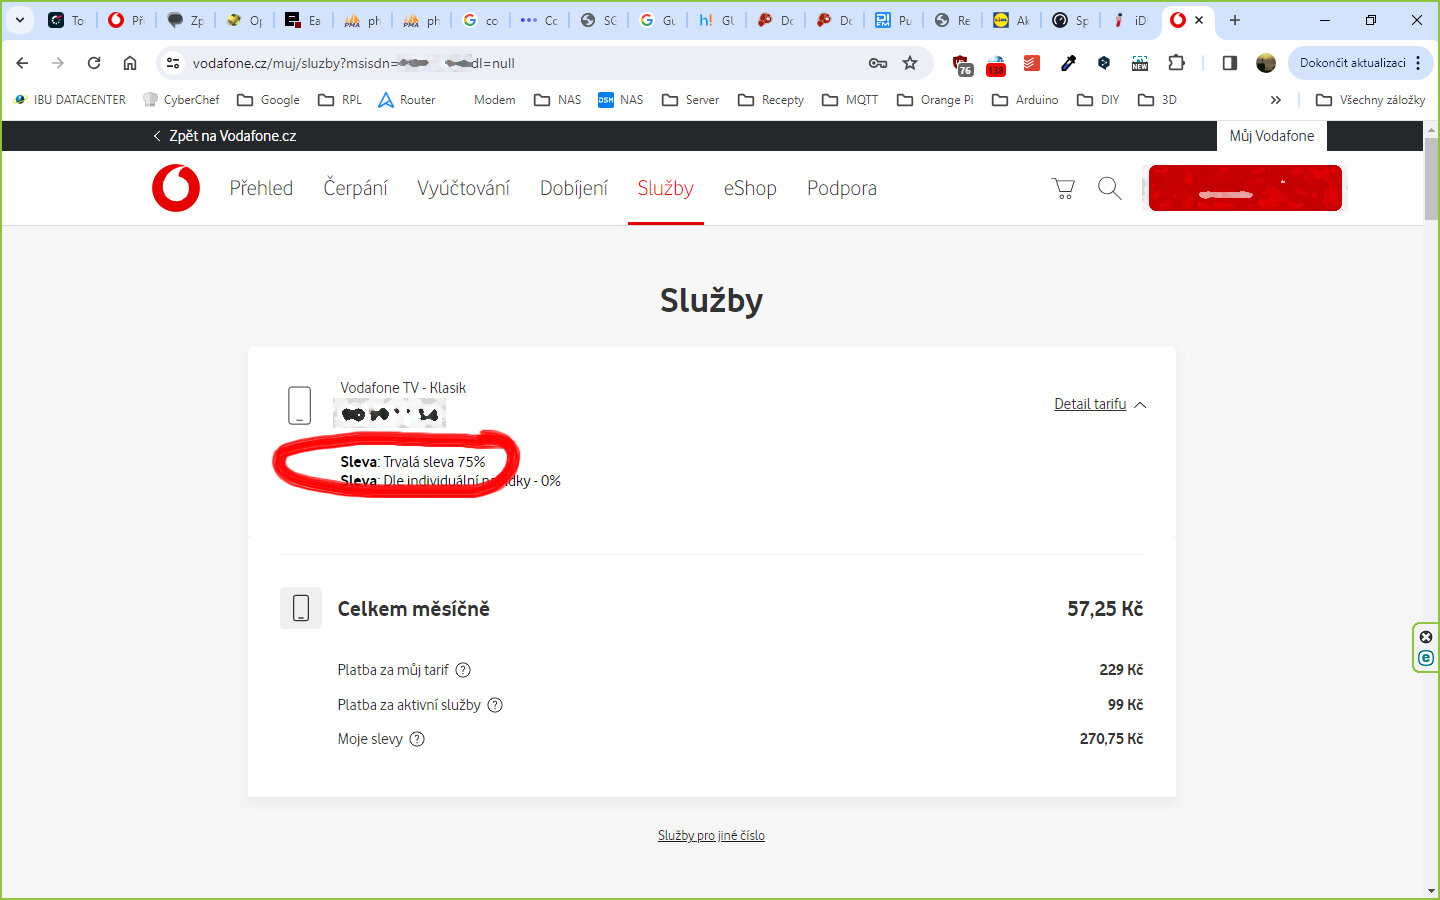Image resolution: width=1440 pixels, height=900 pixels.
Task: Show help for Platba za můj tarif
Action: pyautogui.click(x=463, y=670)
